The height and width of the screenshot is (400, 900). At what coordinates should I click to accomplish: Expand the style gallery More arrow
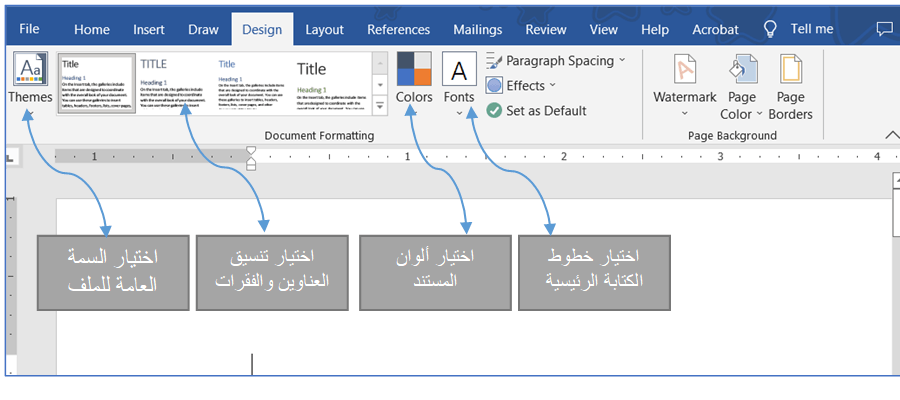pos(380,104)
